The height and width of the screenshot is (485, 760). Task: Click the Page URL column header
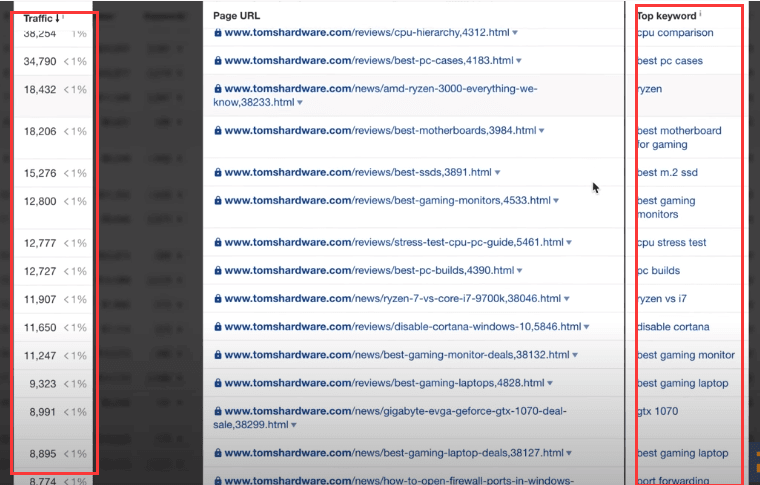237,16
